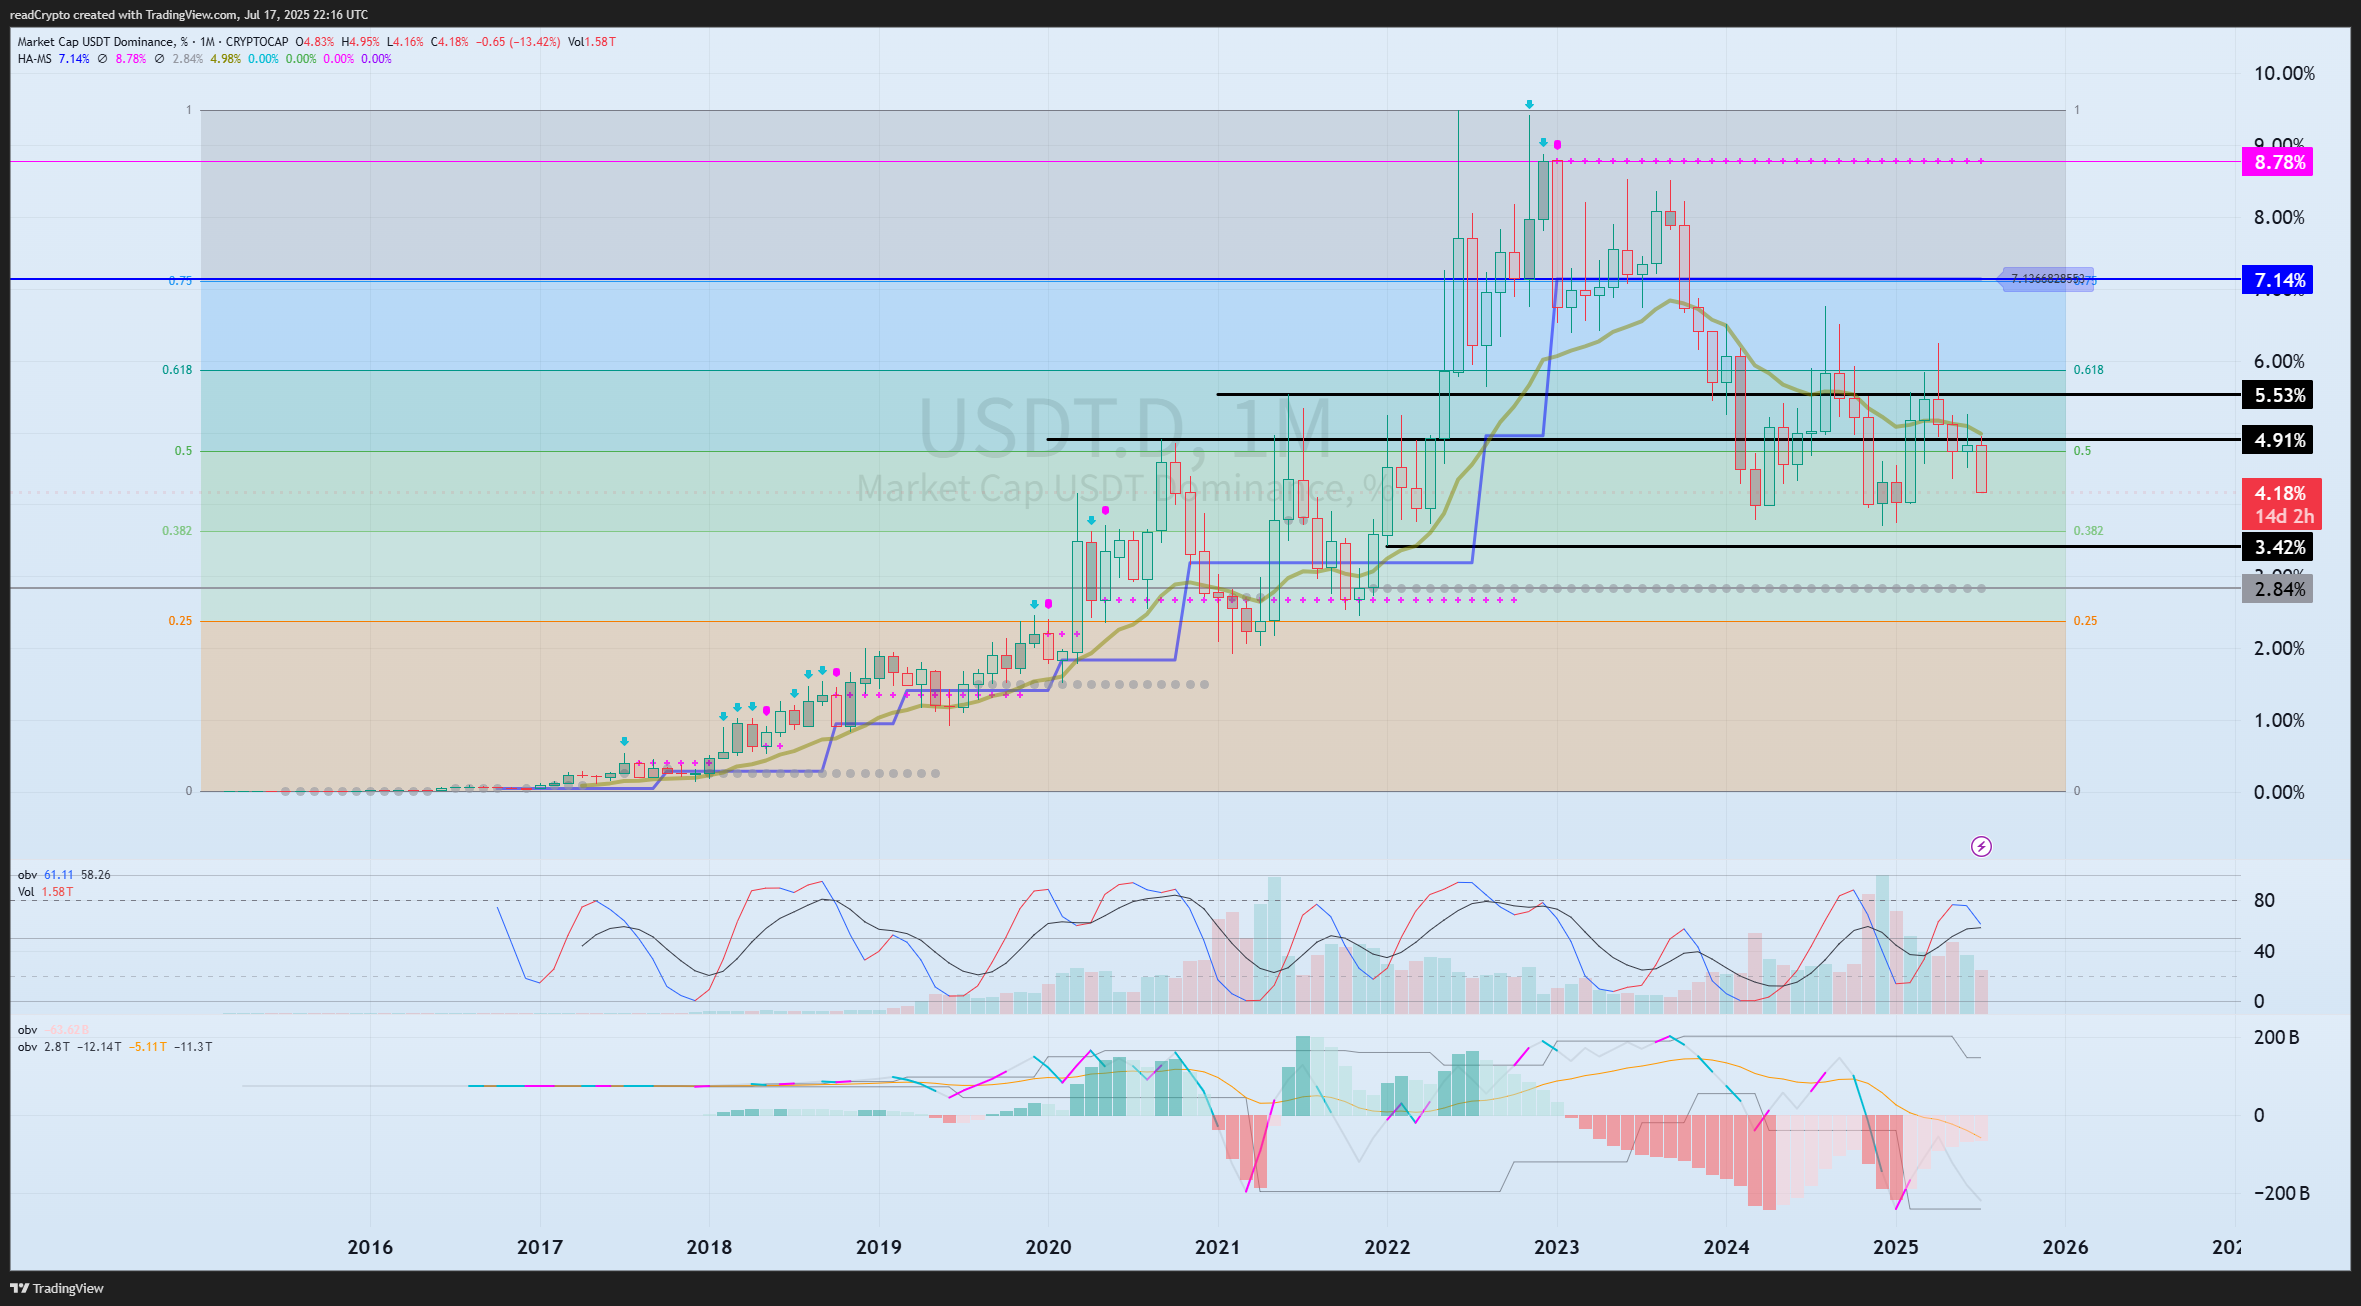Image resolution: width=2361 pixels, height=1306 pixels.
Task: Click the magenta marker starting the 8.78% dotted line
Action: pos(1557,145)
